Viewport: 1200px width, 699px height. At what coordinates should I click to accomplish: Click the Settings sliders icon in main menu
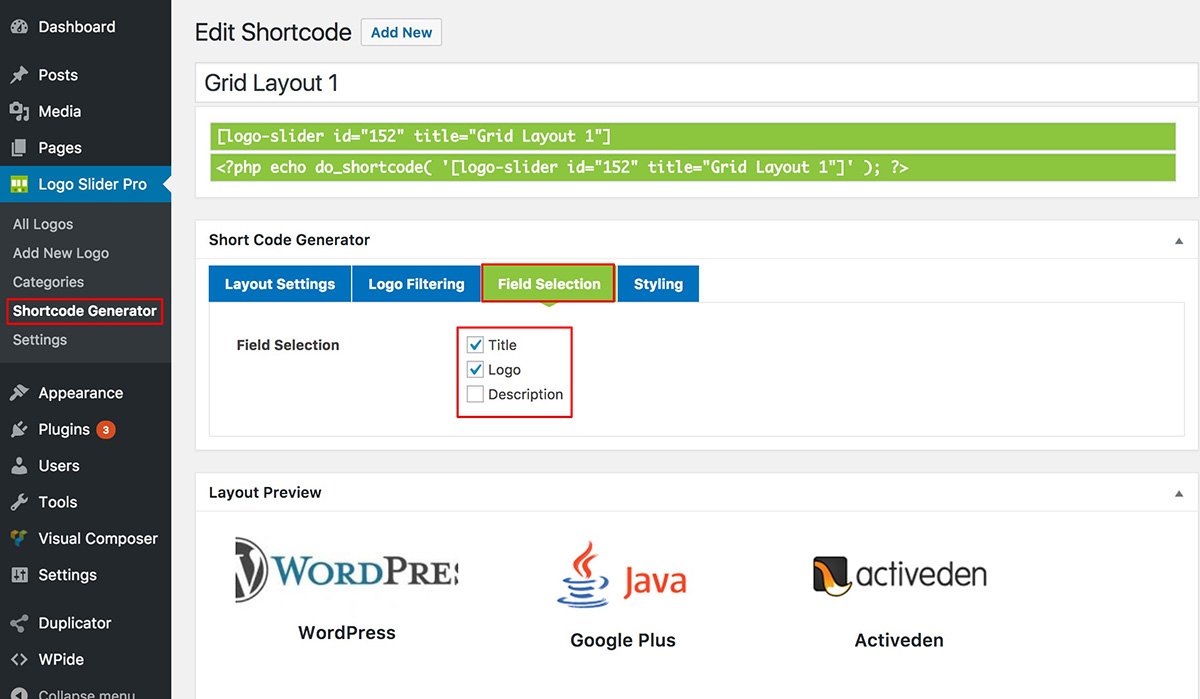point(19,575)
